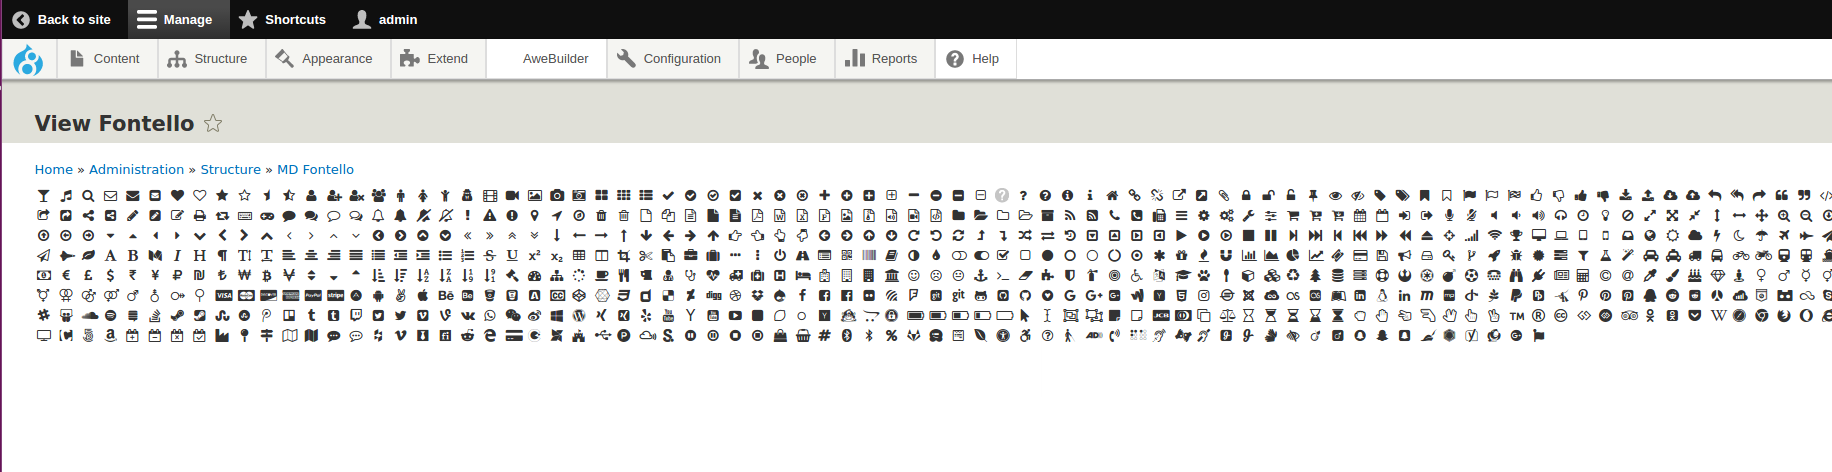The width and height of the screenshot is (1832, 472).
Task: Click the anchor icon
Action: point(980,275)
